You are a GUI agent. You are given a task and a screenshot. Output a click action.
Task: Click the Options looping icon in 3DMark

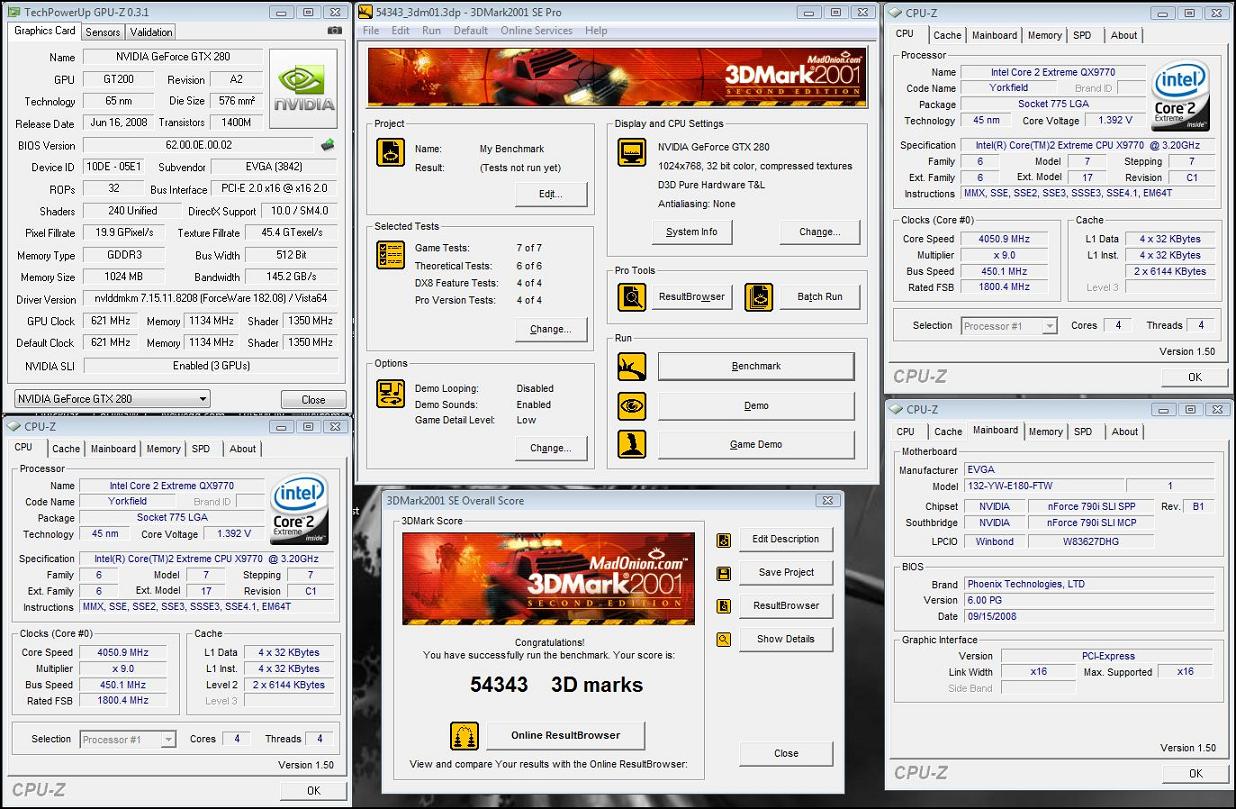pyautogui.click(x=390, y=393)
